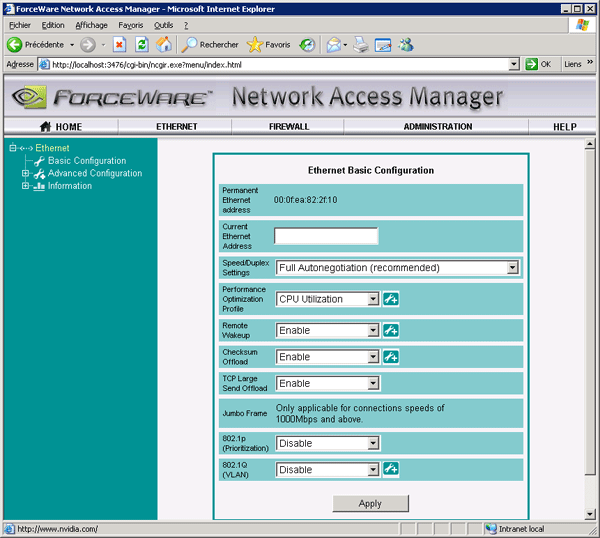Select Information tree item
Image resolution: width=600 pixels, height=538 pixels.
pos(70,186)
